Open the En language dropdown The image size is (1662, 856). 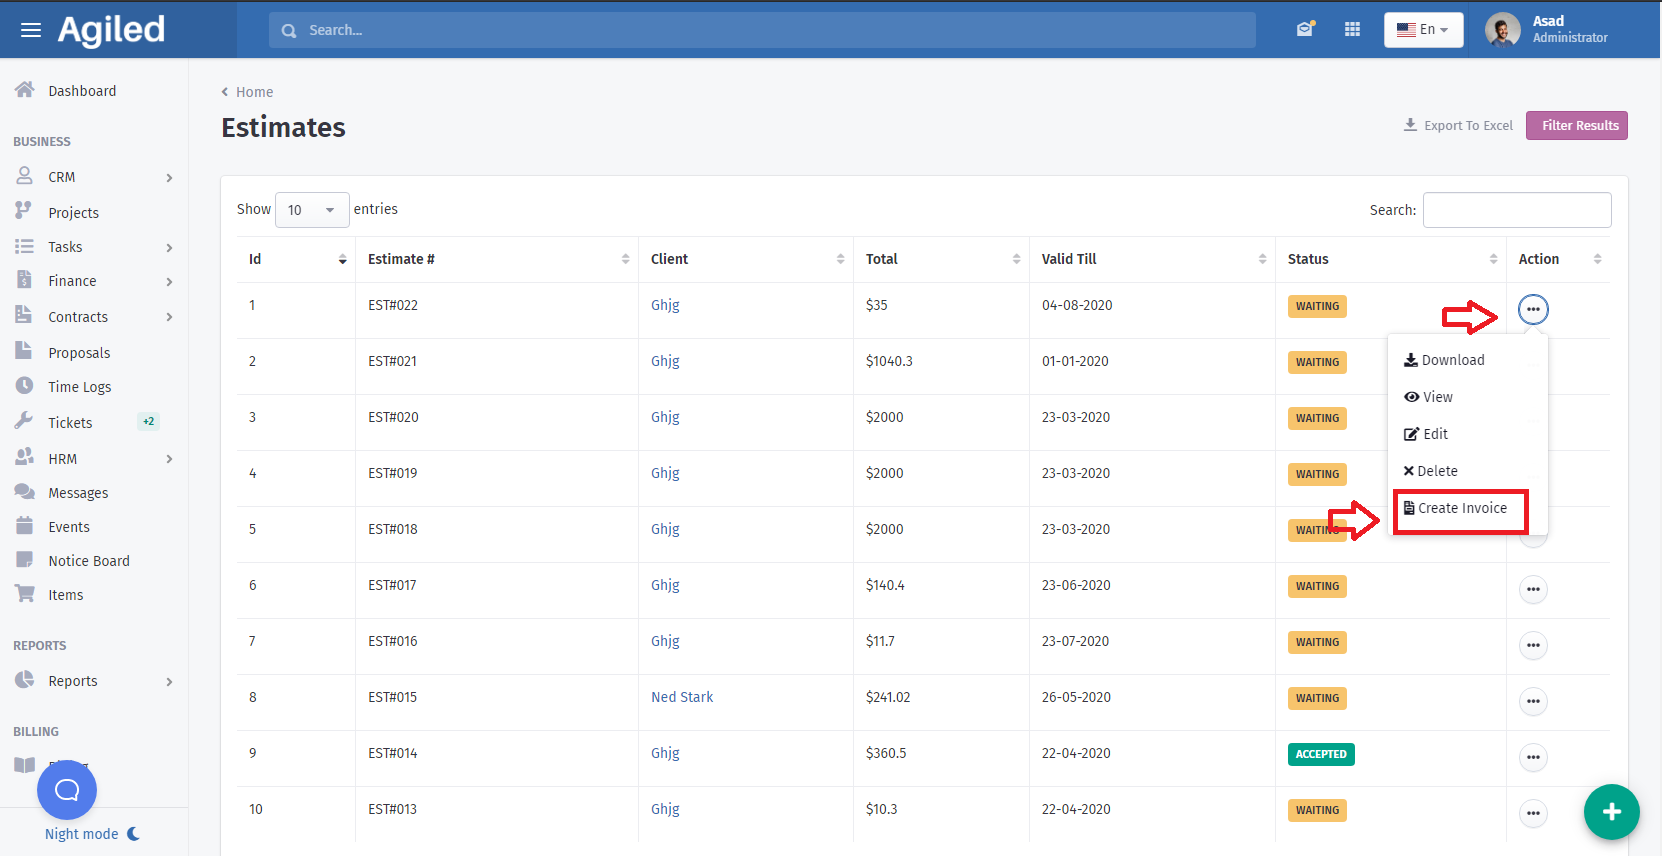click(1423, 30)
